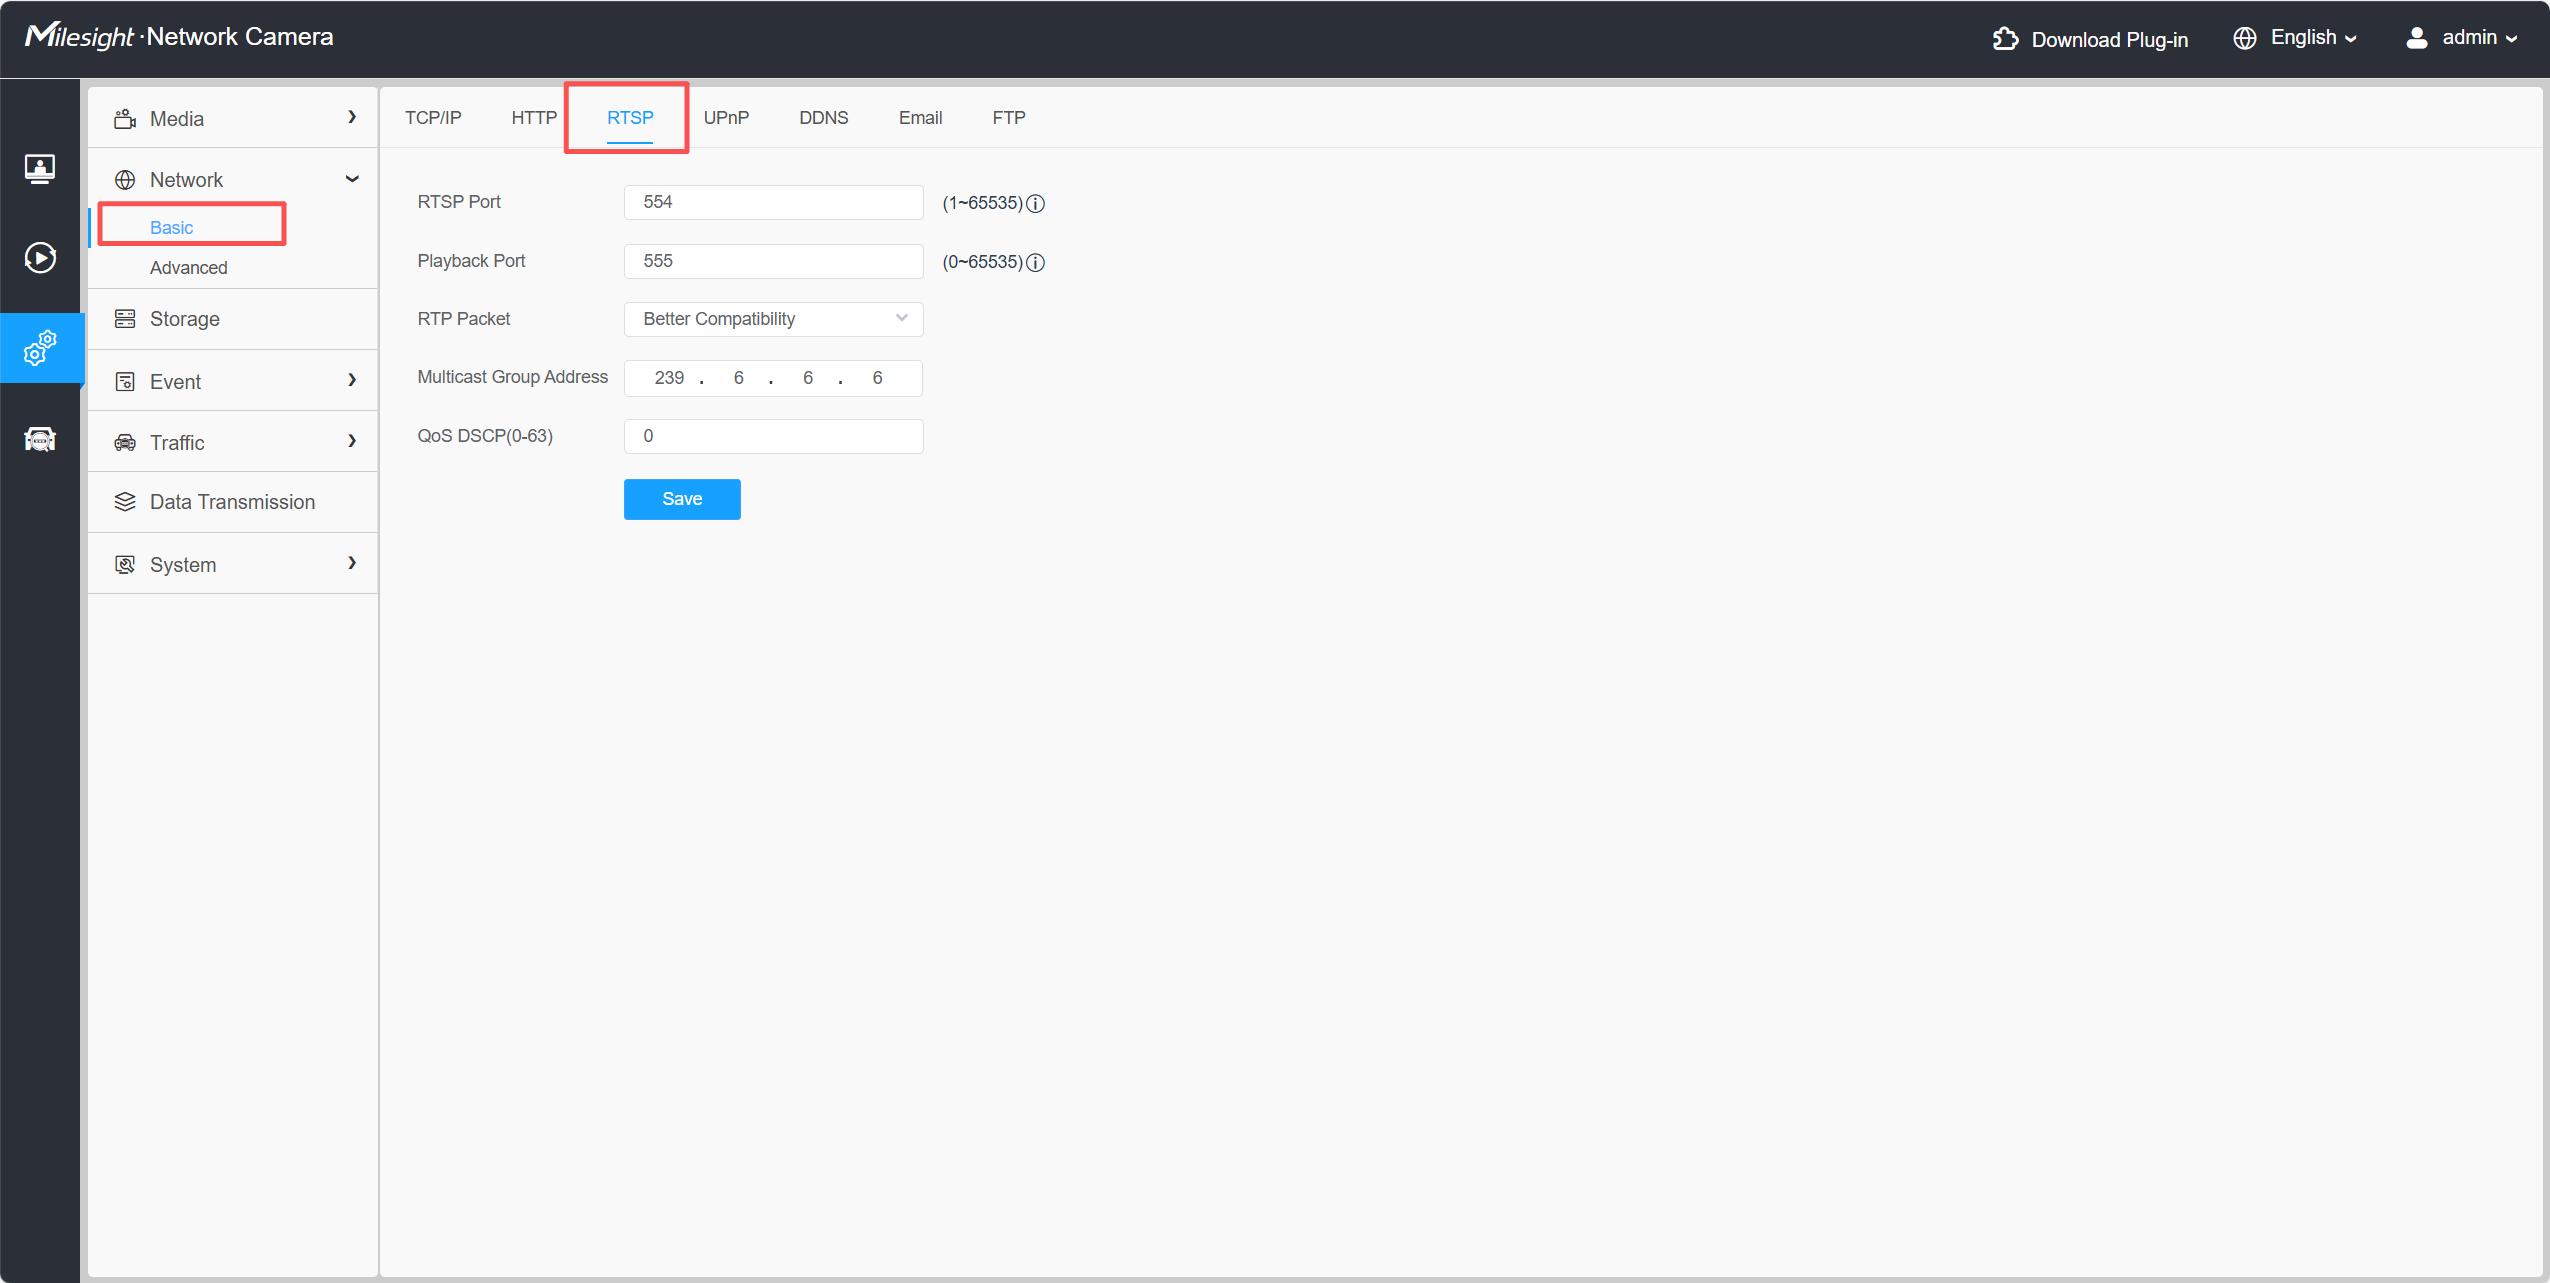Viewport: 2550px width, 1283px height.
Task: Click the QoS DSCP input field
Action: point(773,436)
